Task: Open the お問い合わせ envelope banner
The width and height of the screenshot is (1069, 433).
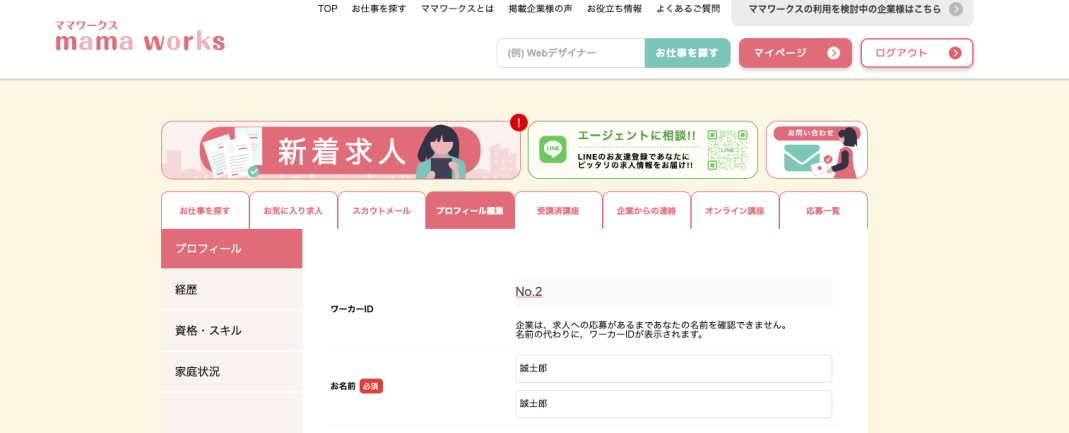Action: pyautogui.click(x=816, y=150)
